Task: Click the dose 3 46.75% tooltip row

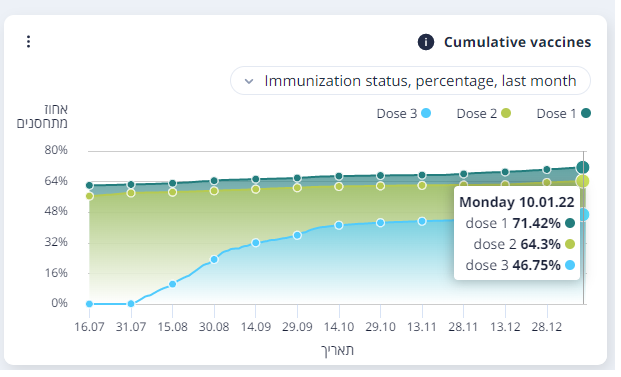Action: click(520, 265)
